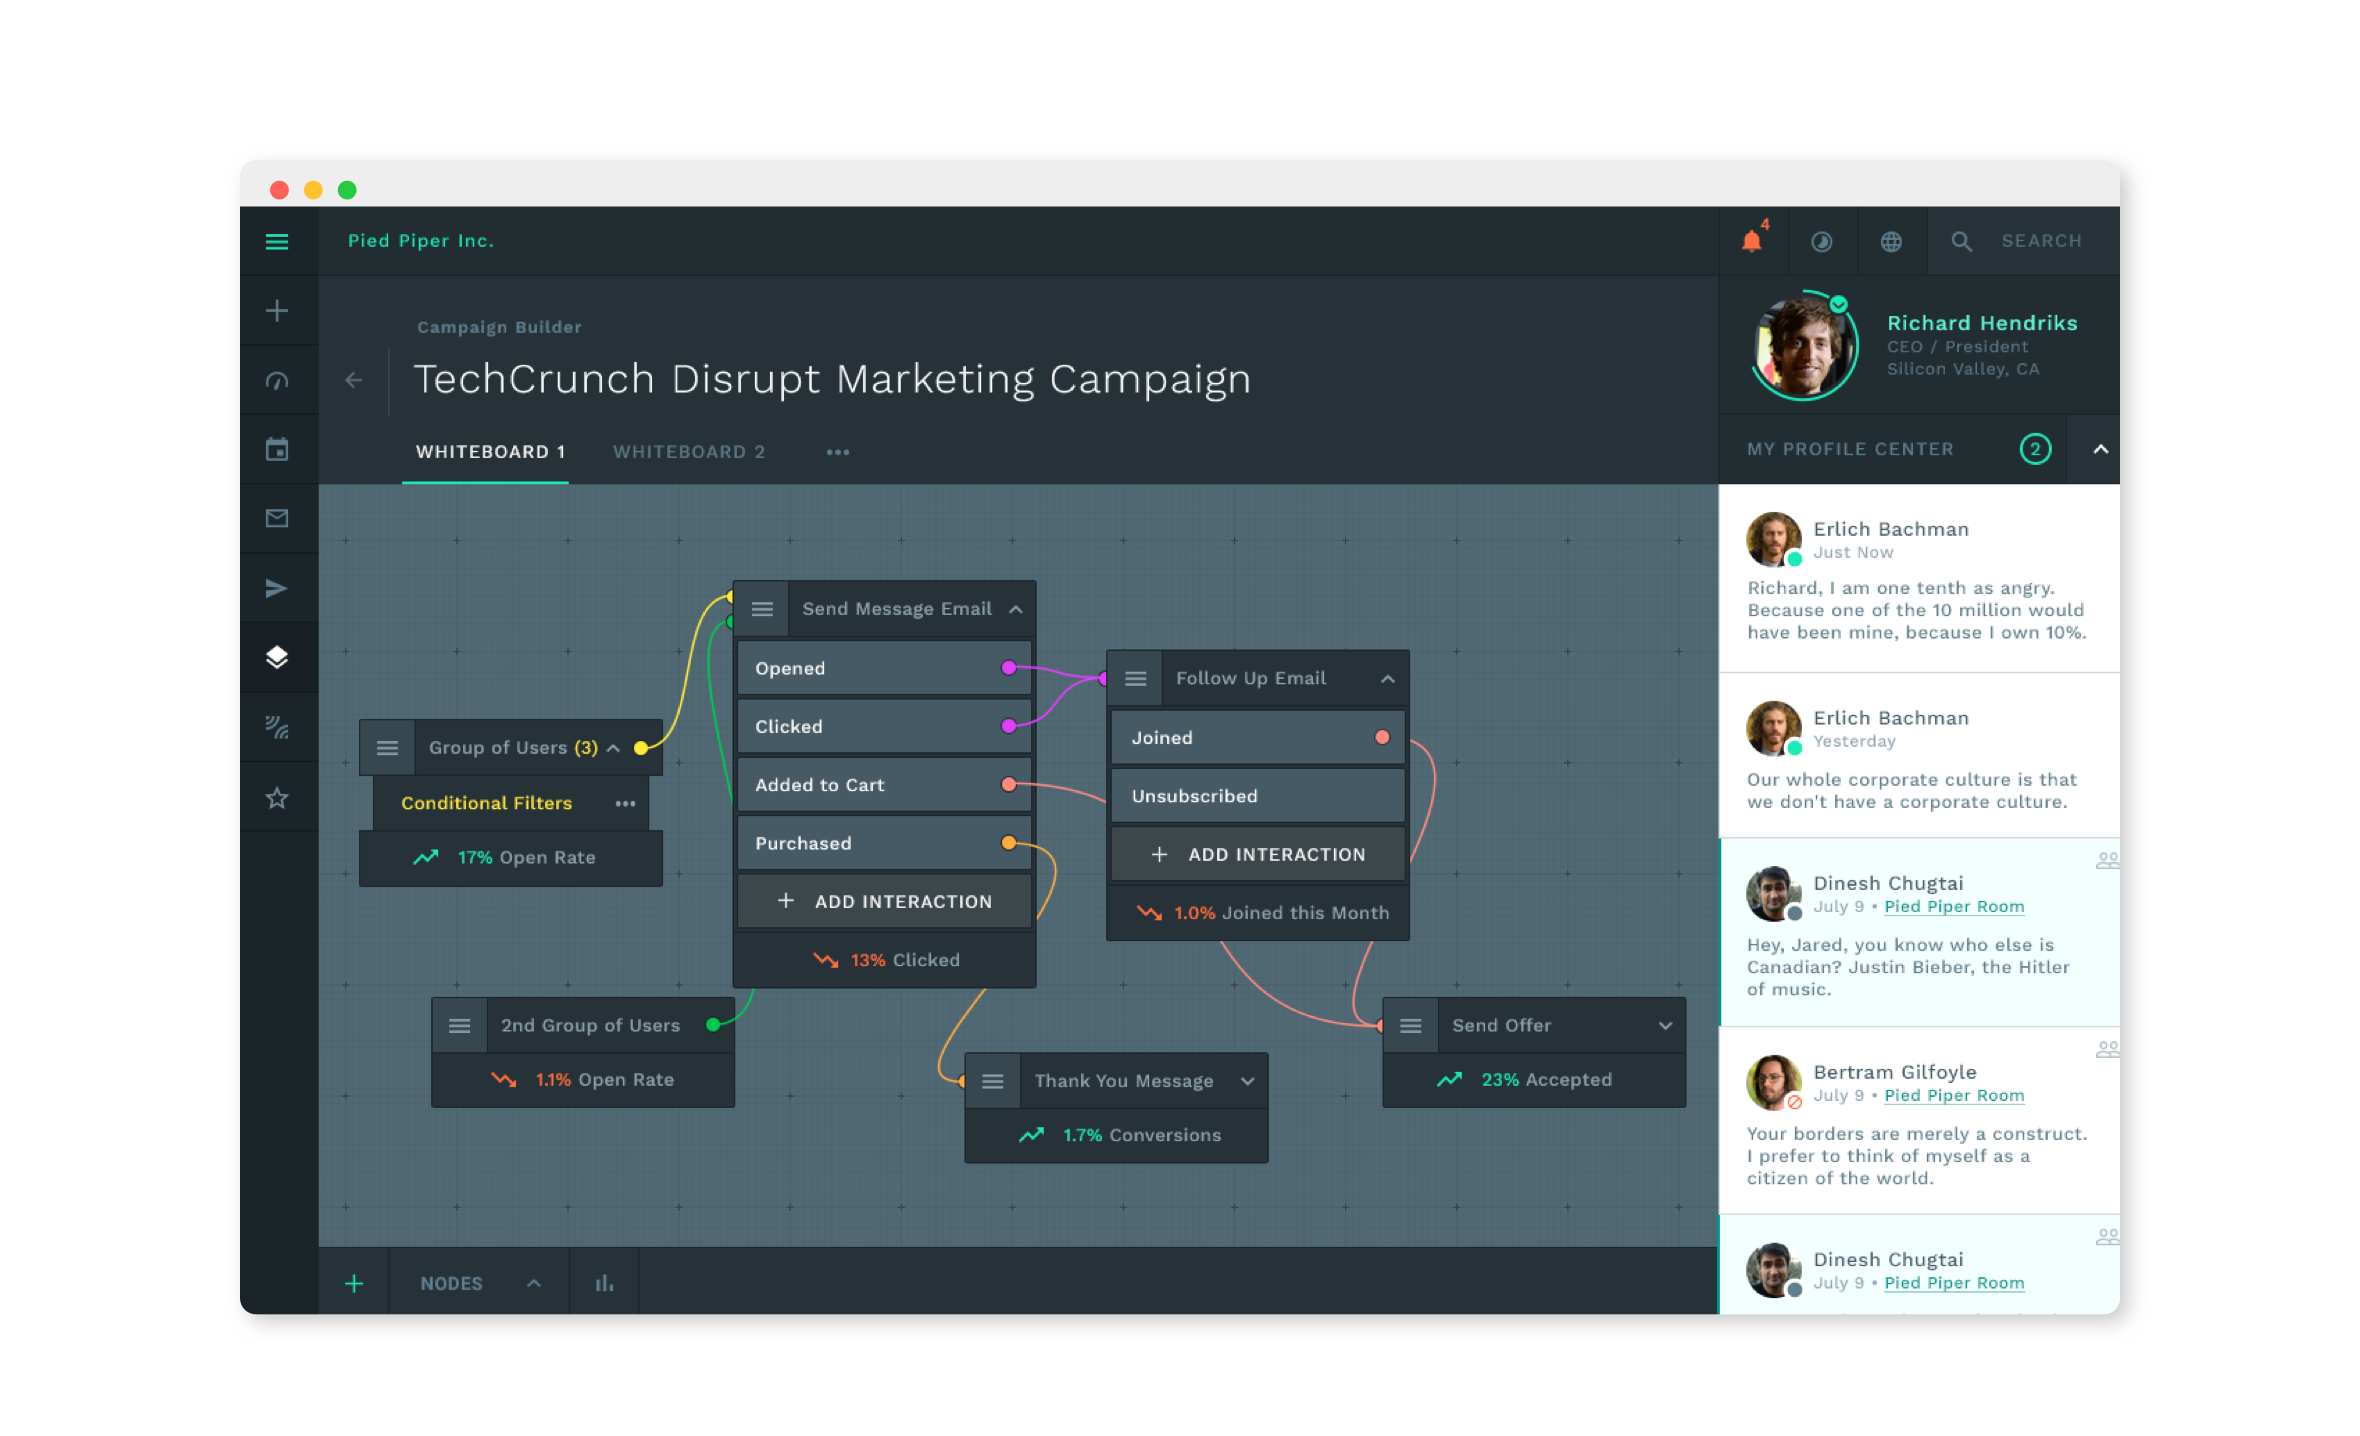This screenshot has height=1436, width=2360.
Task: Click drag handle on Send Offer node
Action: coord(1411,1025)
